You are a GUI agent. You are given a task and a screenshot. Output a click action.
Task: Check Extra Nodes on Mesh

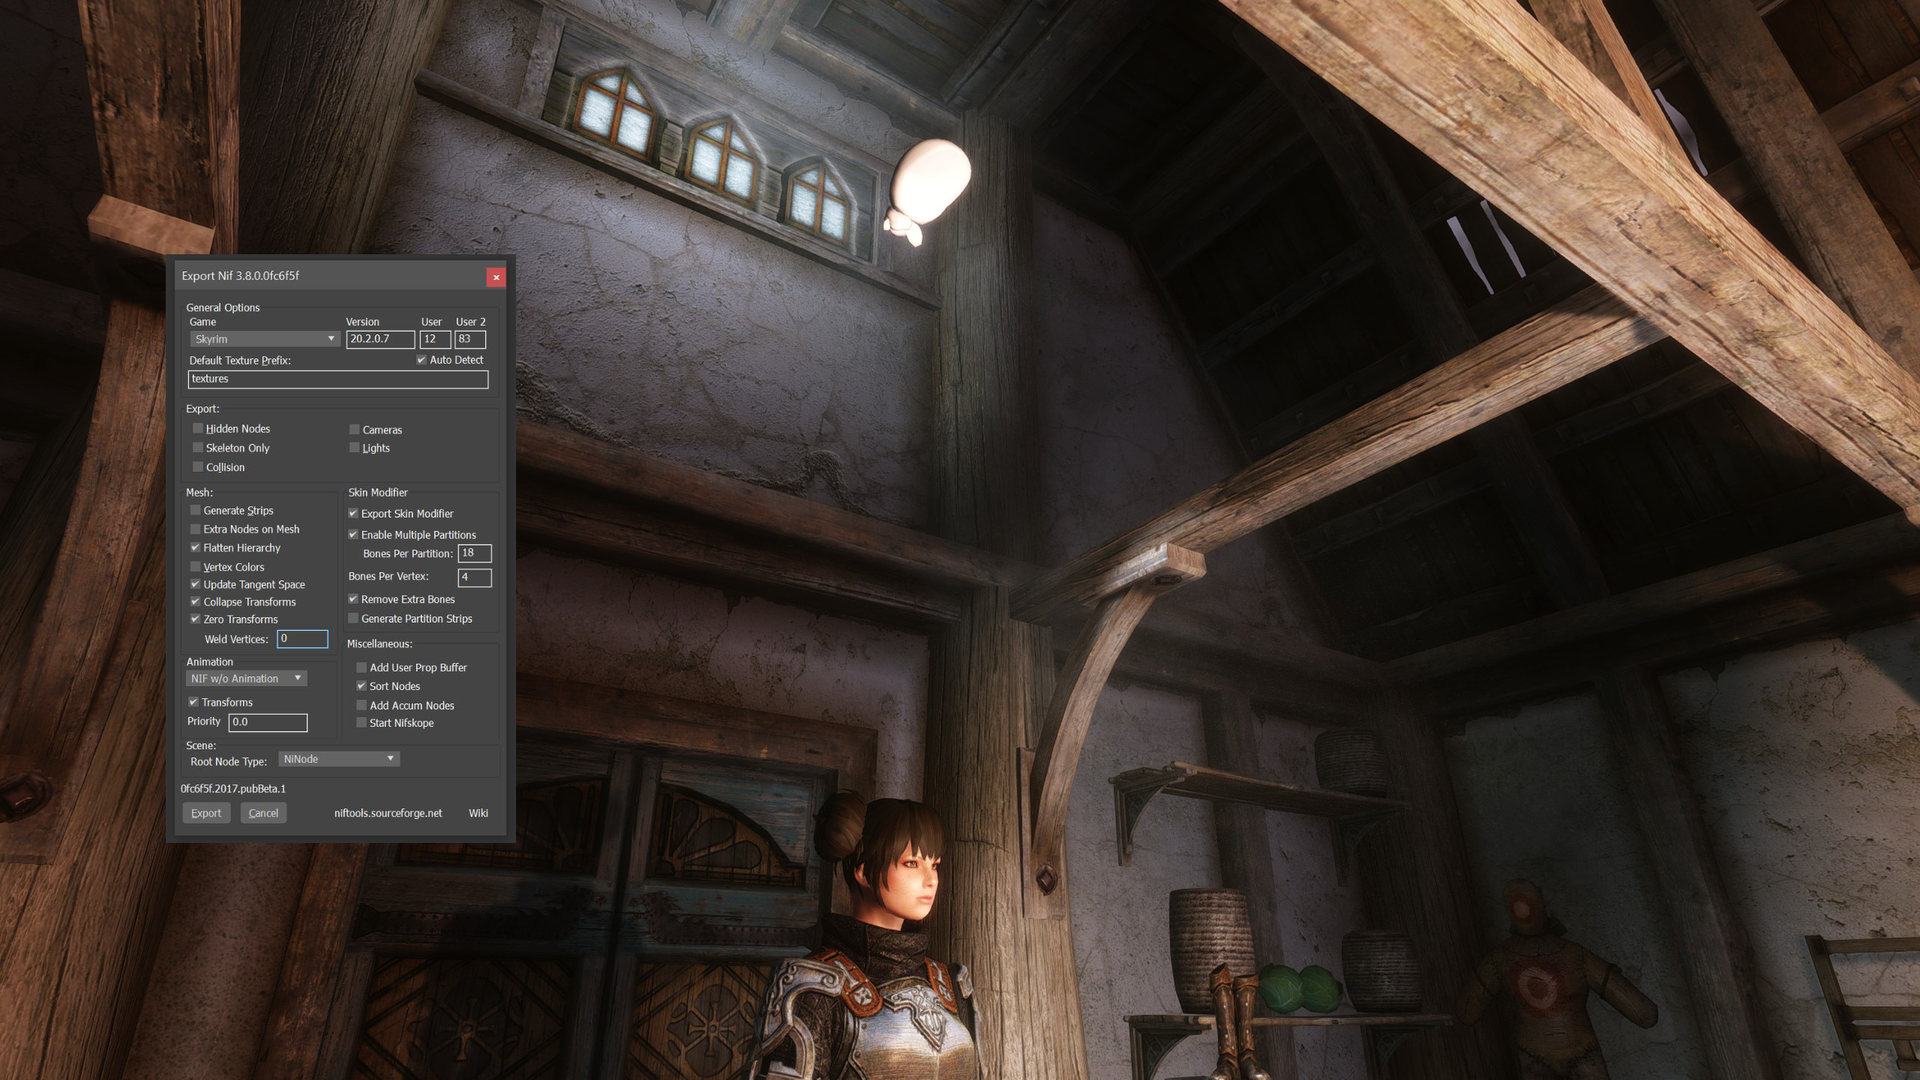coord(196,529)
